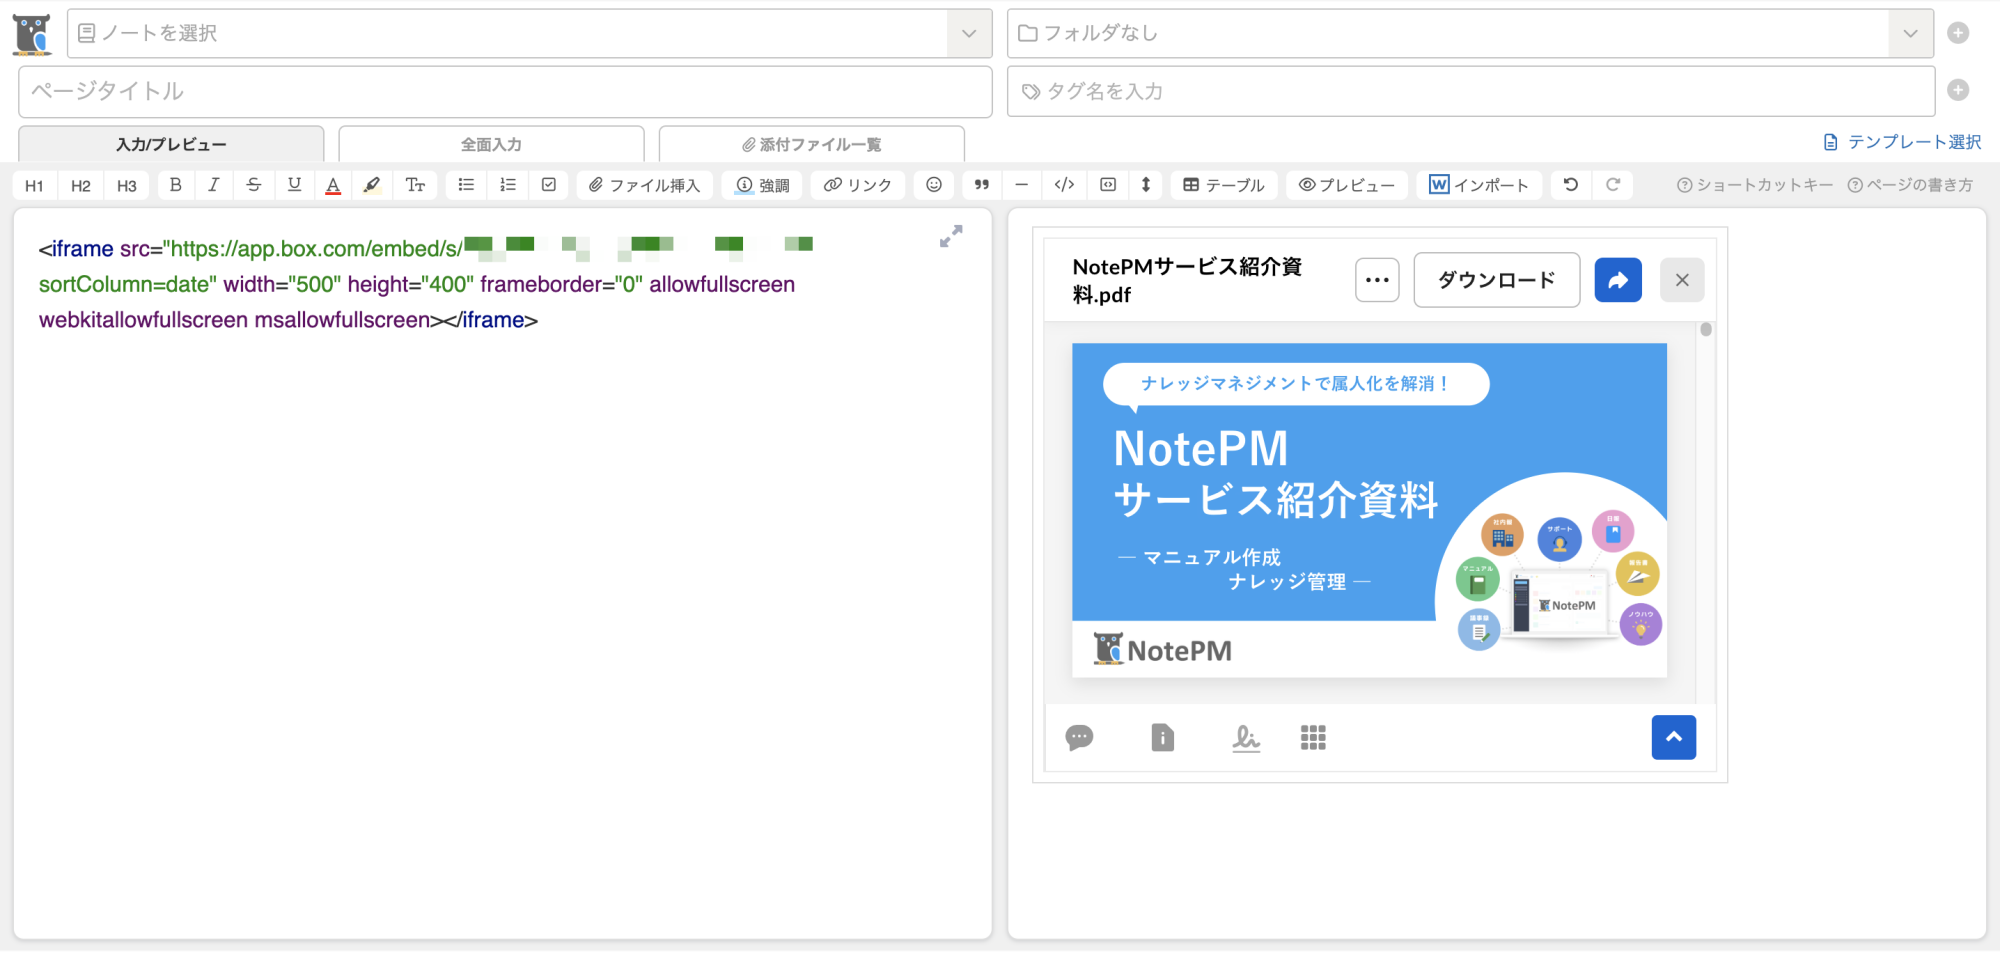The width and height of the screenshot is (2000, 954).
Task: Click the Word インポート button
Action: [x=1479, y=186]
